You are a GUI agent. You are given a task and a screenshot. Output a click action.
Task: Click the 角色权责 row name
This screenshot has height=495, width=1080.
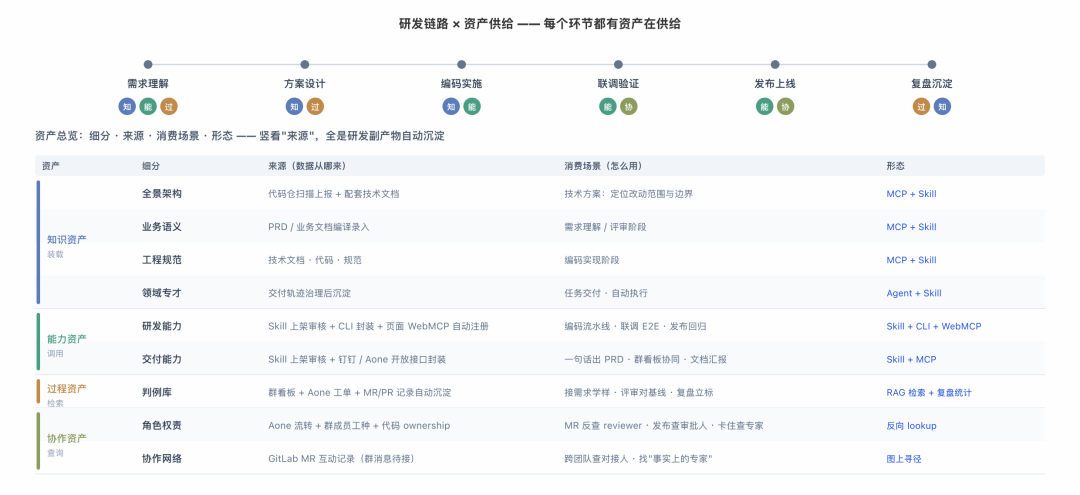coord(162,425)
